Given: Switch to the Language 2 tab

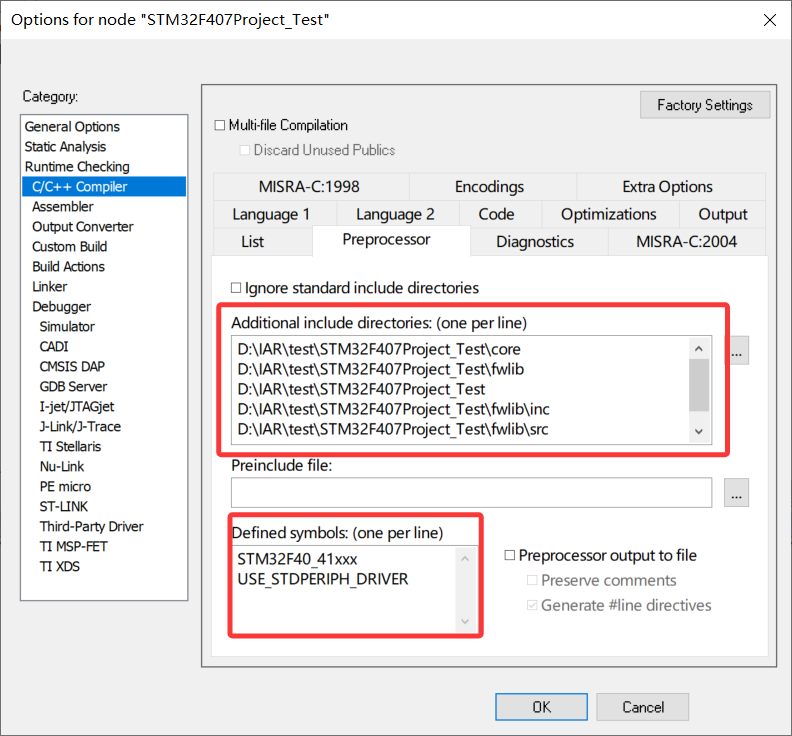Looking at the screenshot, I should point(395,214).
